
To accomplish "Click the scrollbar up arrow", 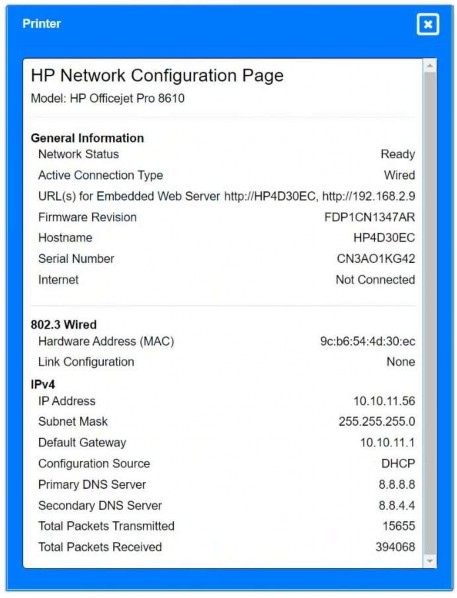I will tap(430, 66).
